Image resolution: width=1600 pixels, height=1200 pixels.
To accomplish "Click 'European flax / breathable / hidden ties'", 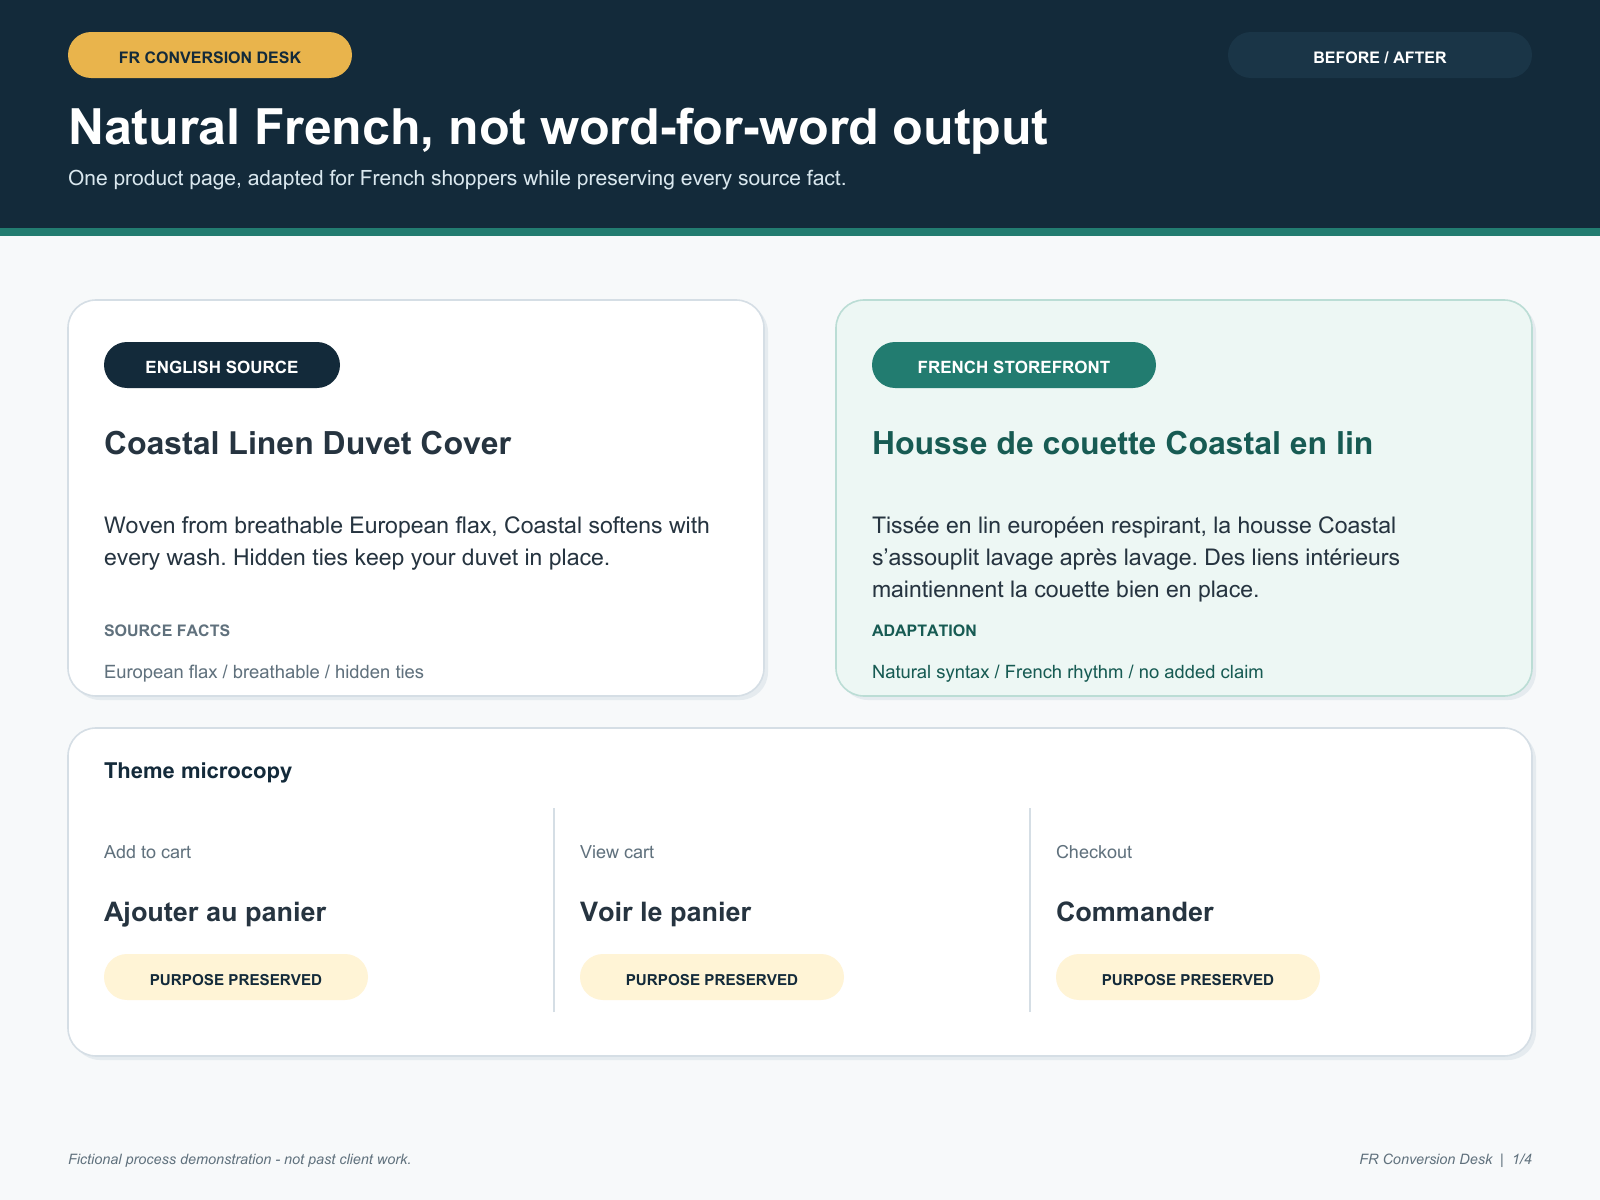I will pos(264,672).
